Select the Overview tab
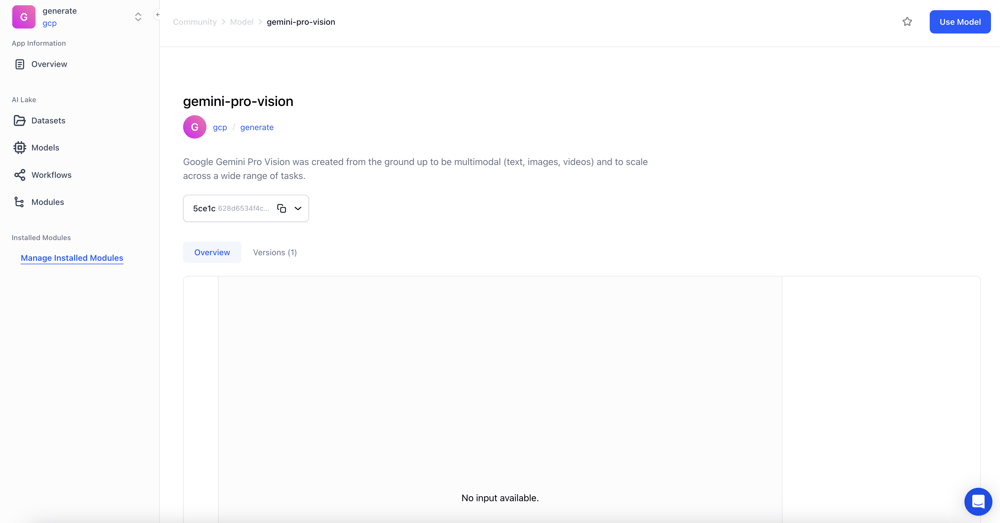 click(x=212, y=253)
